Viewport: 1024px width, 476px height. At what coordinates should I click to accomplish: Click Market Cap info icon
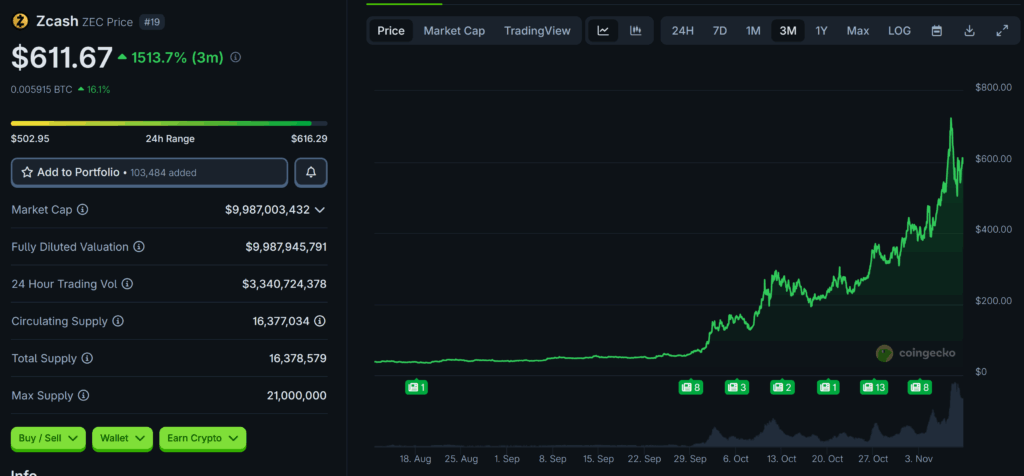83,210
